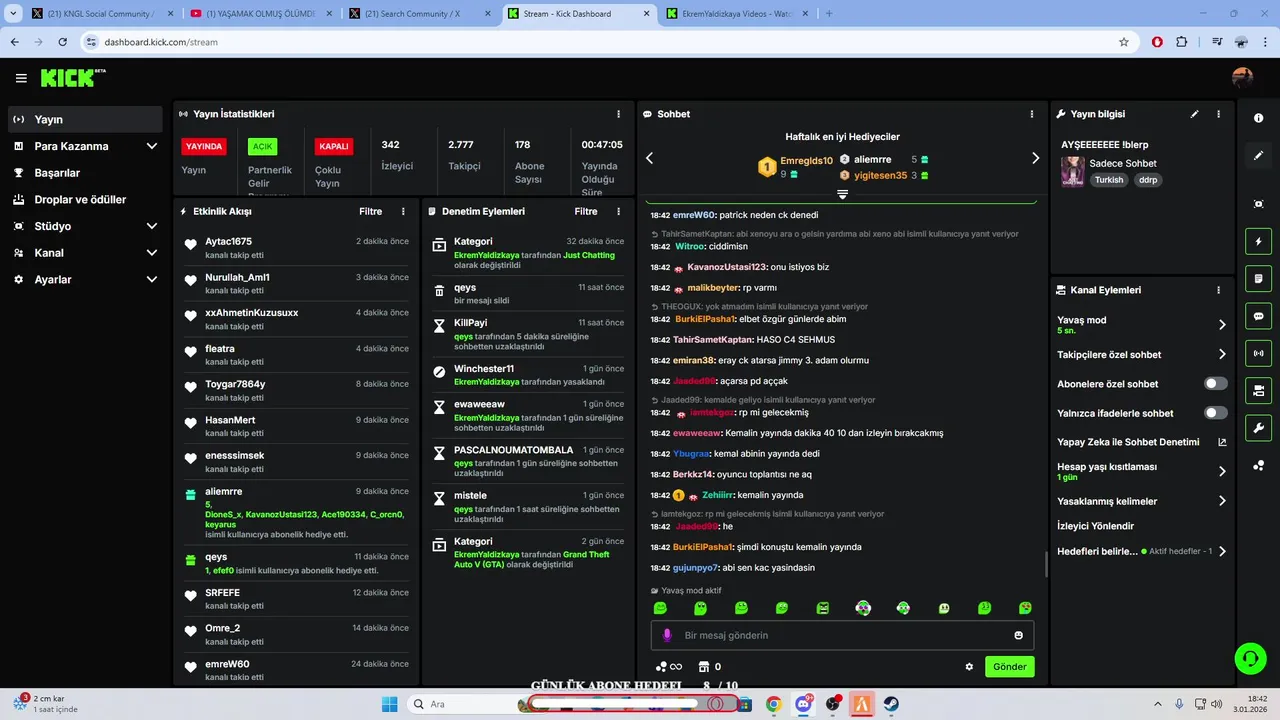Toggle the wrench stream info widget icon
This screenshot has height=720, width=1280.
pyautogui.click(x=1258, y=428)
